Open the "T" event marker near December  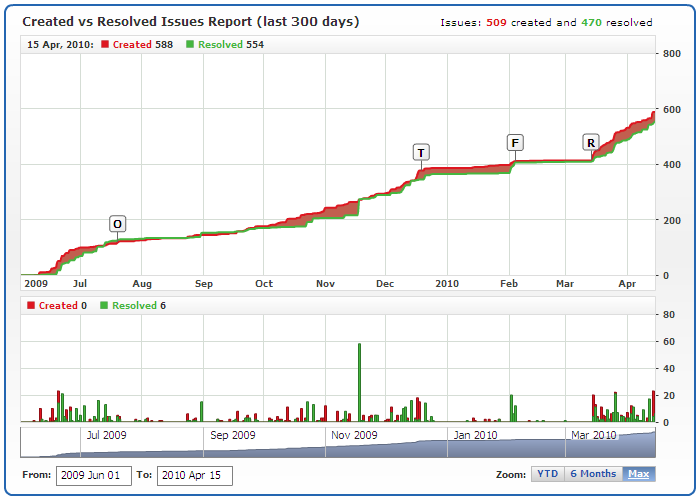point(421,152)
